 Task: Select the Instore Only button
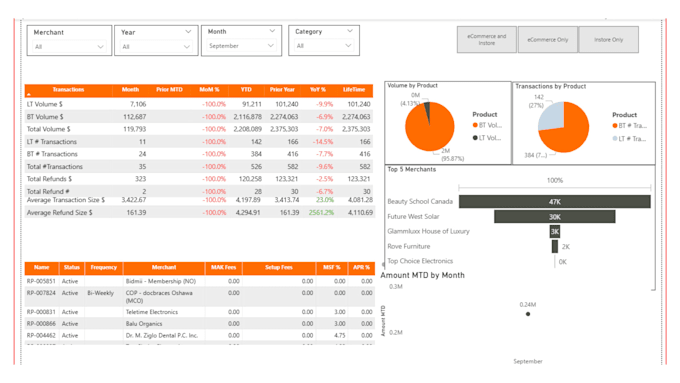608,39
